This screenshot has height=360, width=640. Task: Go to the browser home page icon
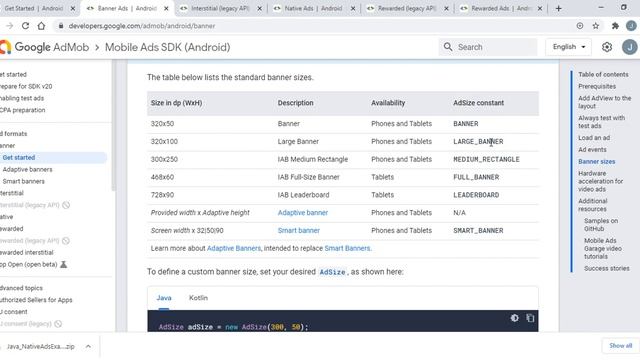pyautogui.click(x=41, y=26)
